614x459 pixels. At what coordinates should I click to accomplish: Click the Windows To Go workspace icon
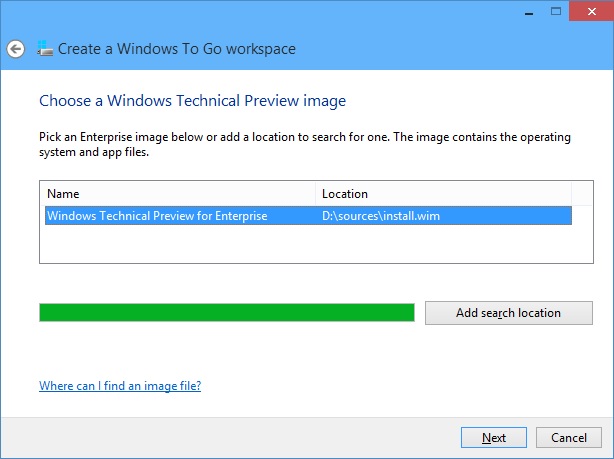point(45,48)
